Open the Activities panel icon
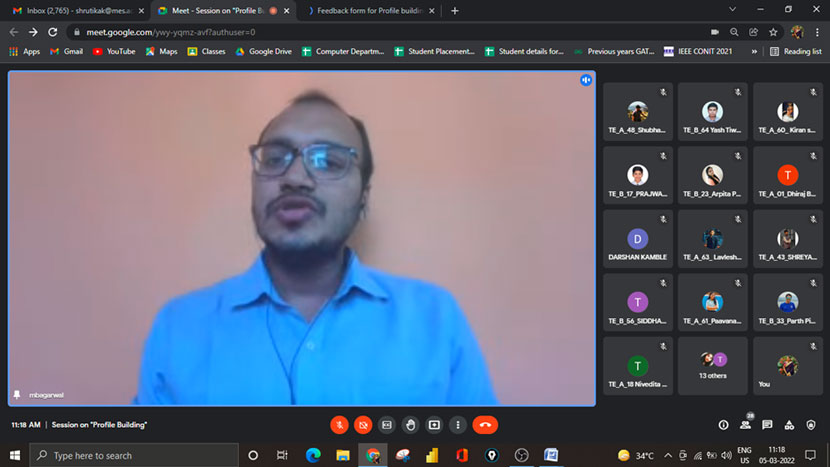Screen dimensions: 830x467 click(789, 425)
